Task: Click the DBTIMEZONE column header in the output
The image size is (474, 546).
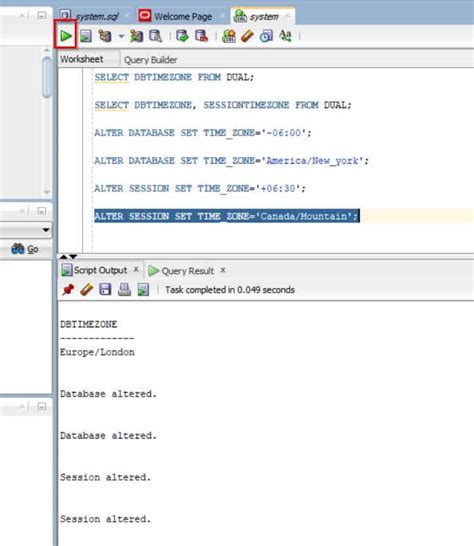Action: (x=88, y=324)
